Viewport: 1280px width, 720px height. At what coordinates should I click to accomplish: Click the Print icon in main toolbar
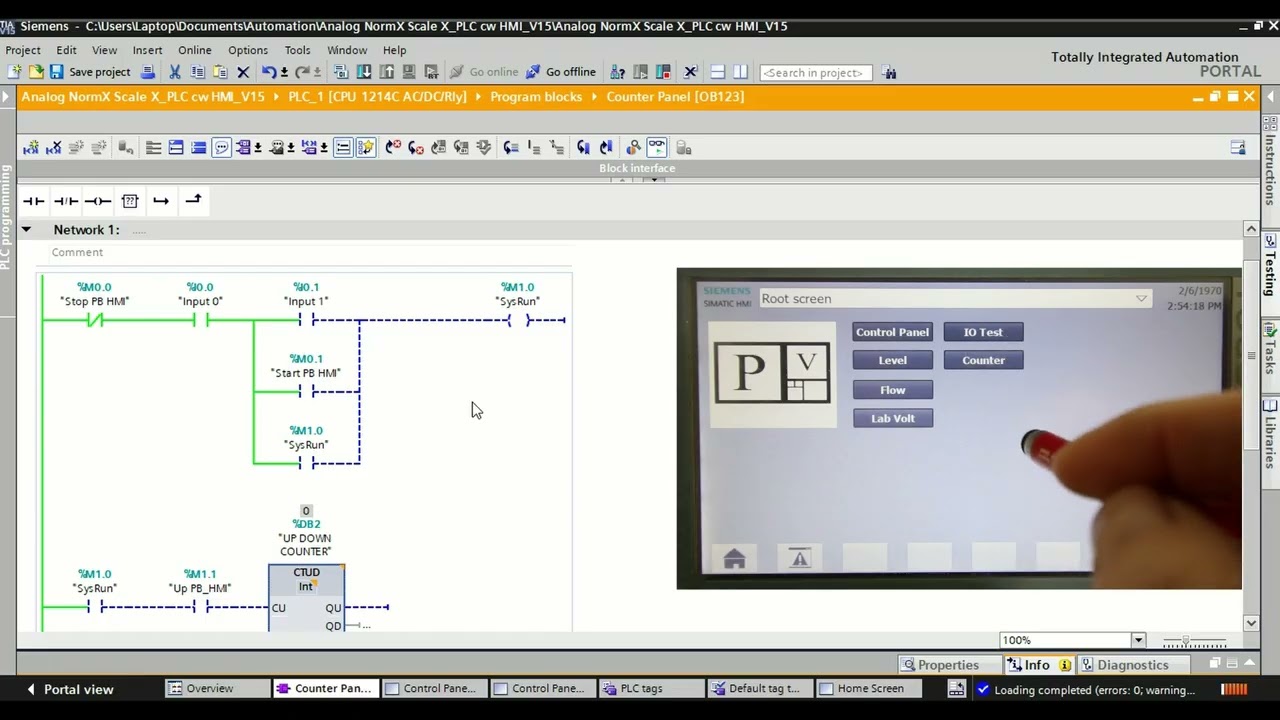148,72
